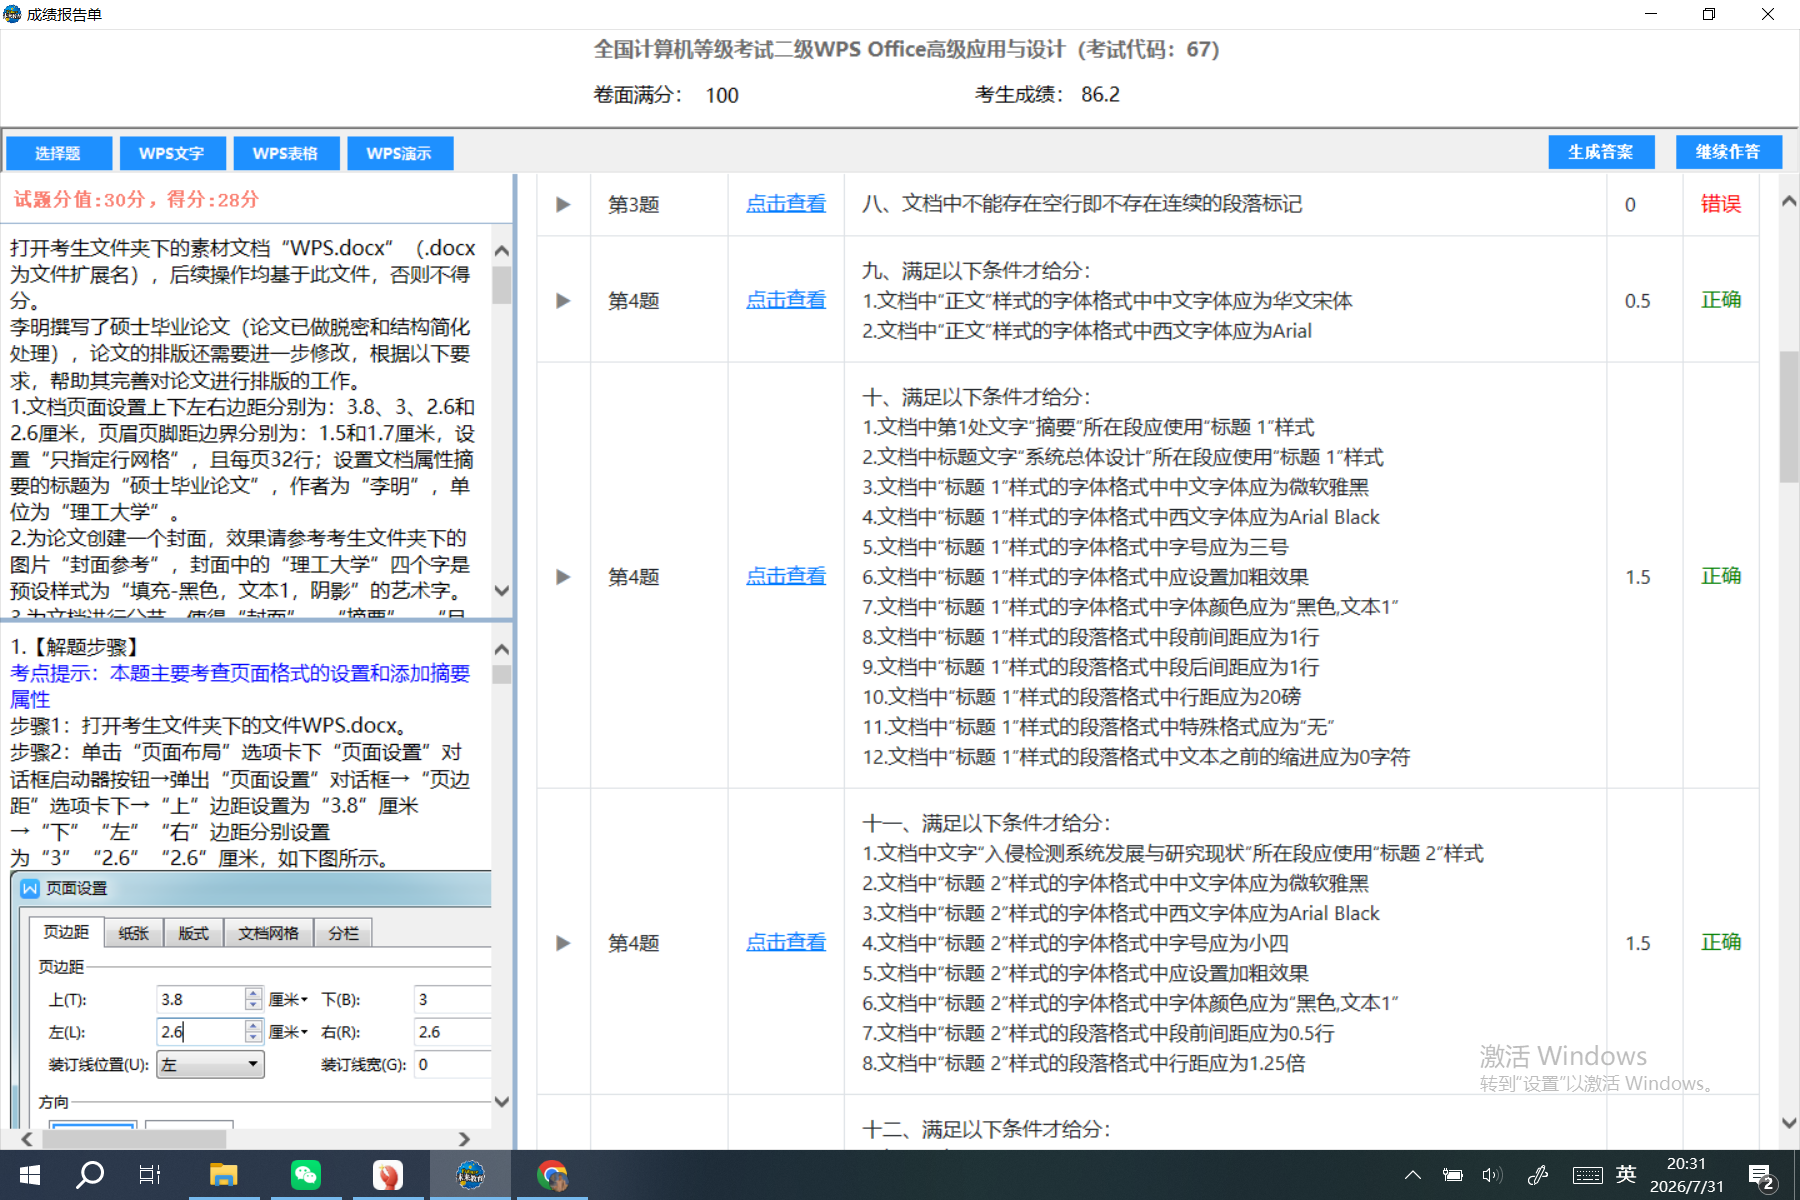Open 点击查看 link for 第3题
This screenshot has height=1200, width=1800.
point(786,204)
